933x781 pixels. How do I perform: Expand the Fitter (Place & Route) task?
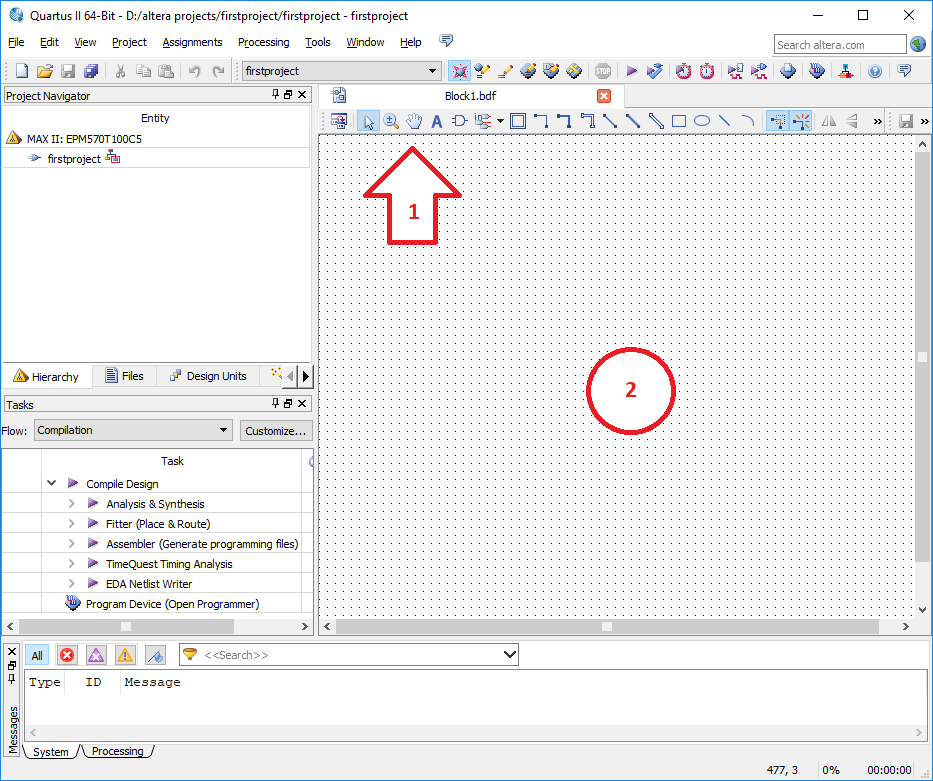click(71, 523)
